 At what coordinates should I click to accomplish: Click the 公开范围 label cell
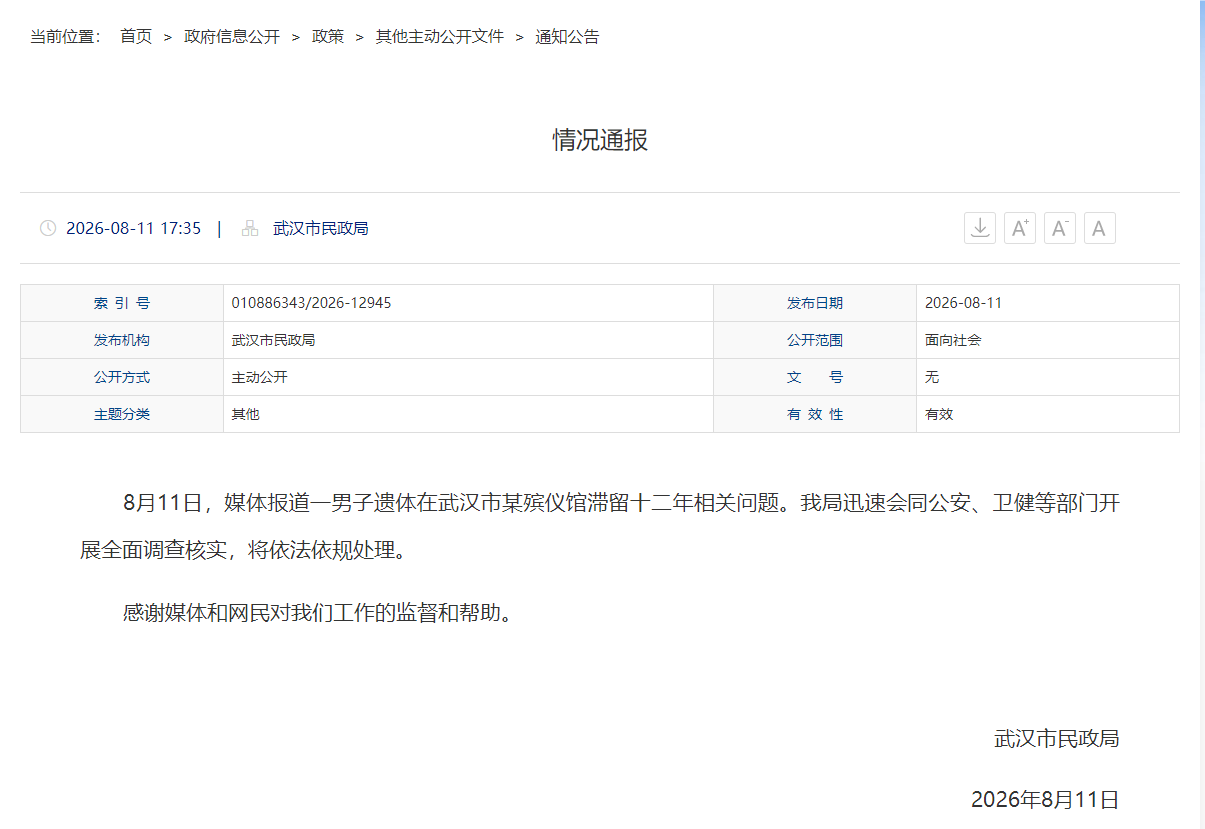pyautogui.click(x=815, y=340)
